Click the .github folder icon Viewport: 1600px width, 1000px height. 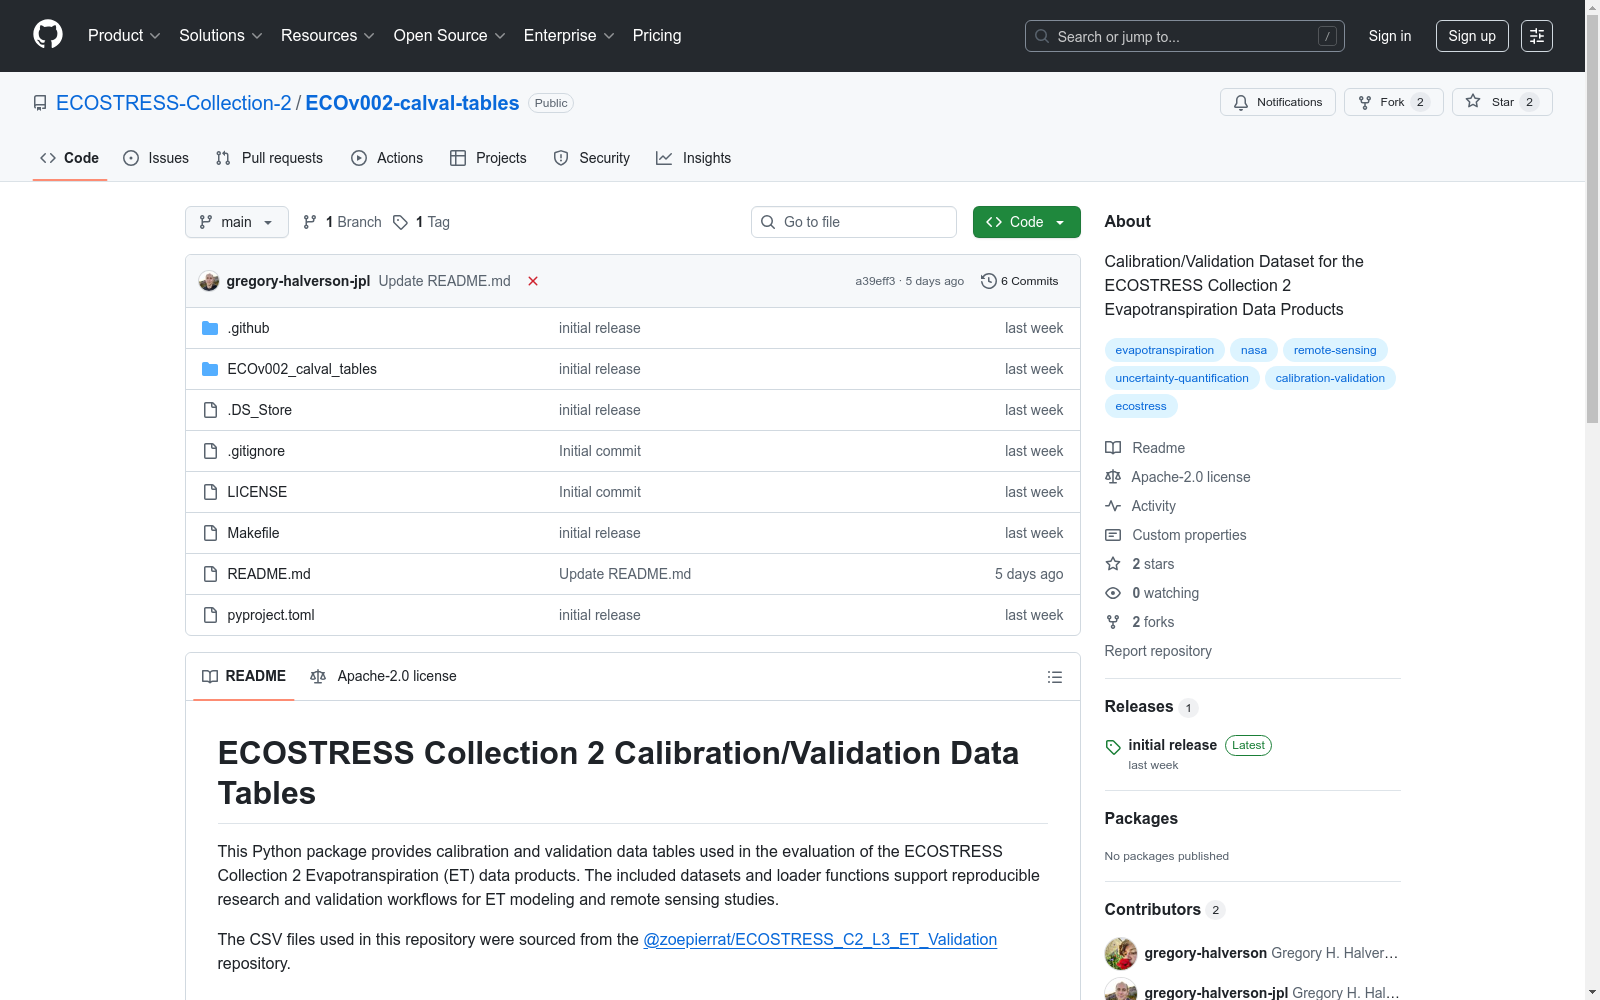(210, 328)
